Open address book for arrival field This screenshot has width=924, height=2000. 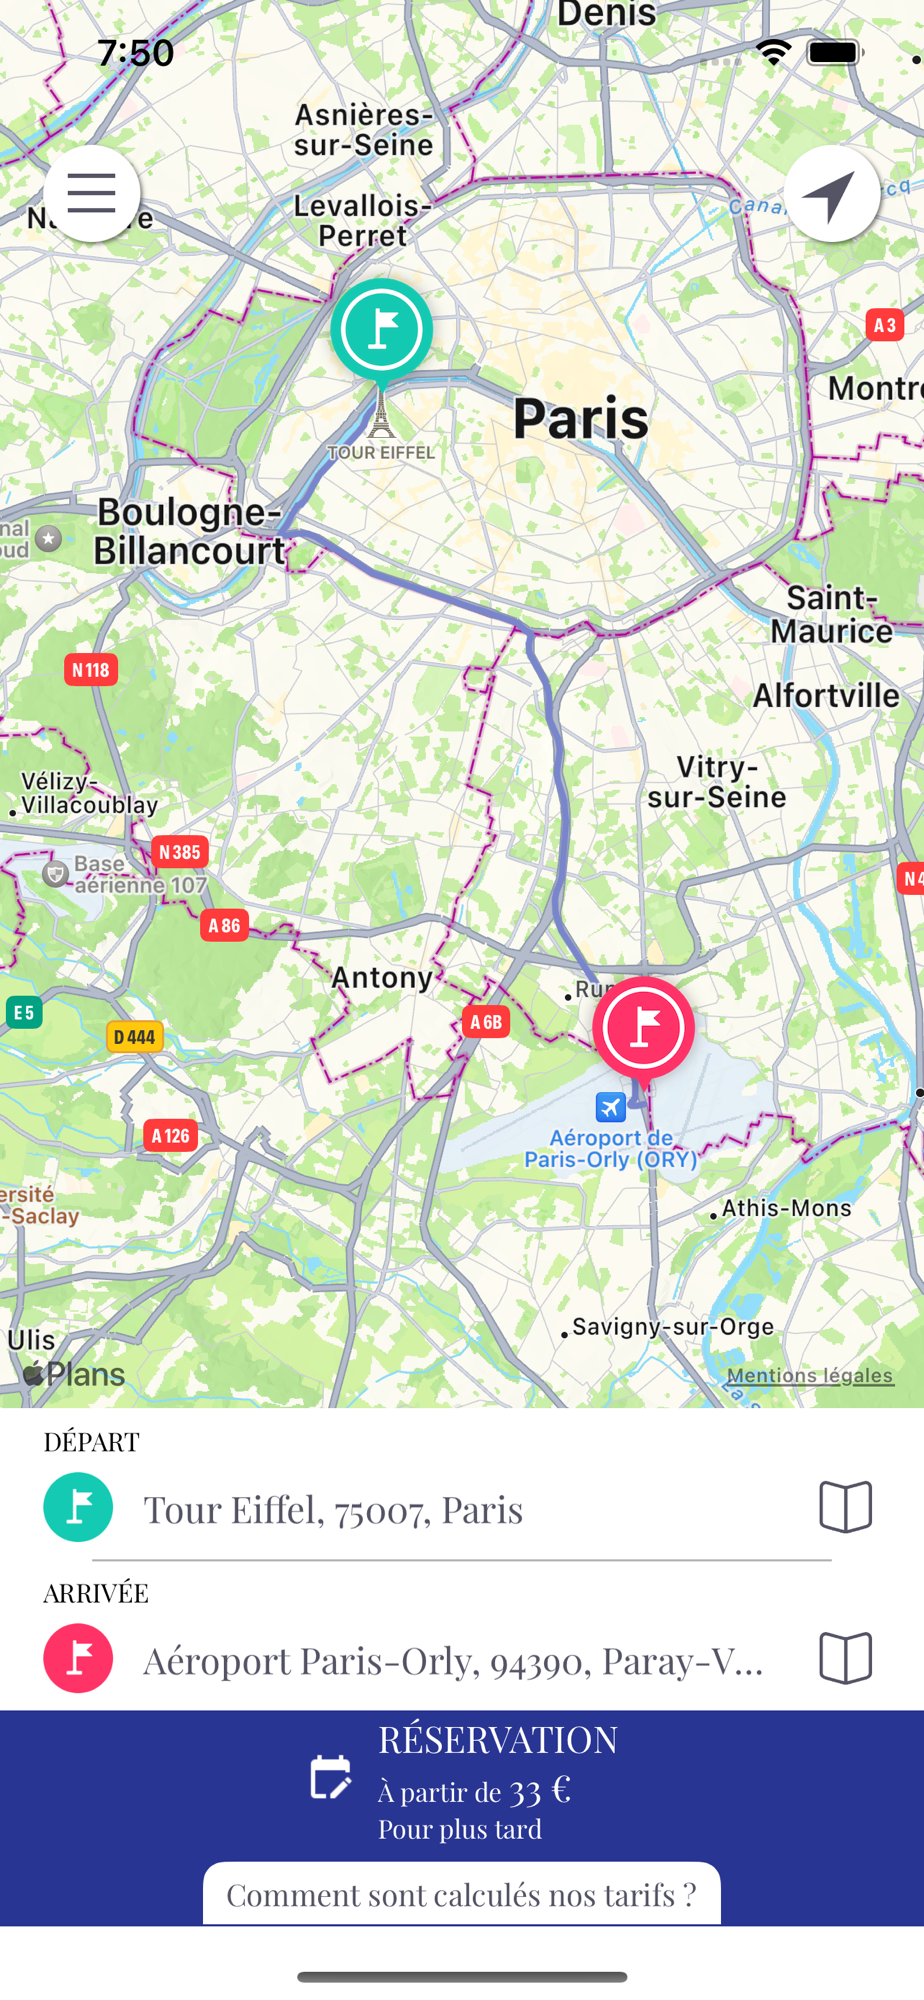coord(846,1658)
